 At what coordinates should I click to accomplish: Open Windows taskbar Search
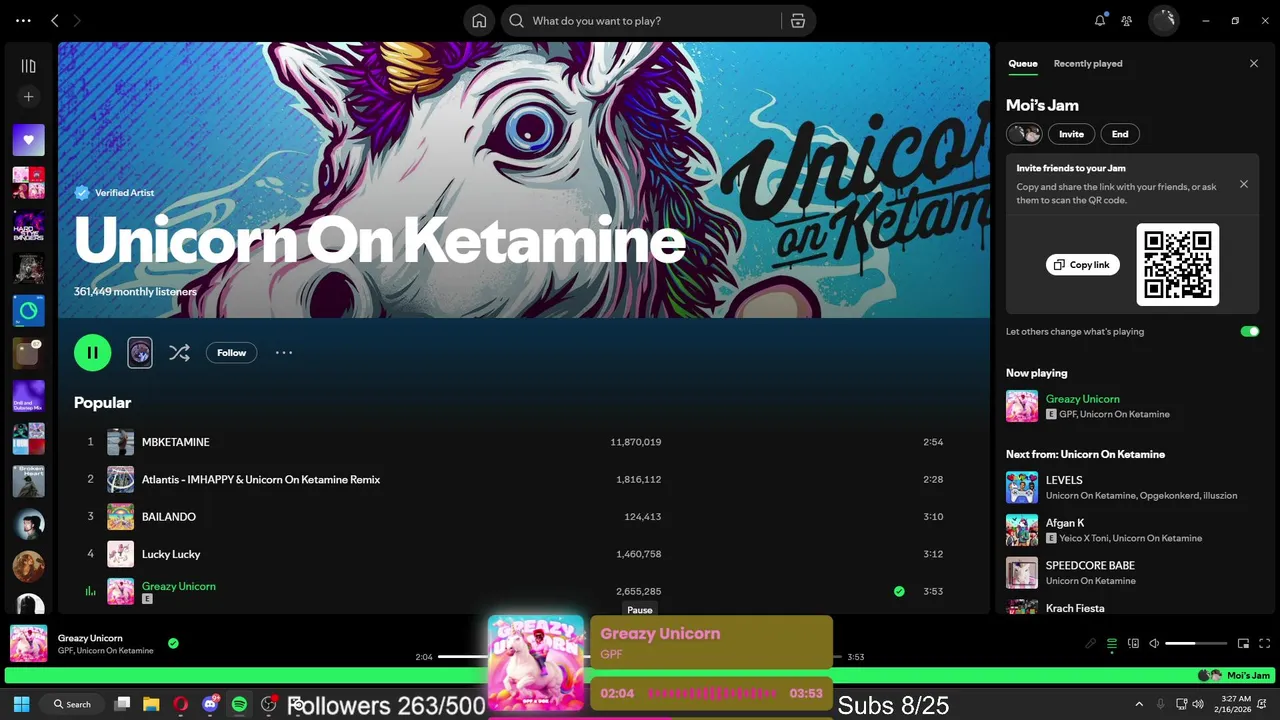point(72,704)
